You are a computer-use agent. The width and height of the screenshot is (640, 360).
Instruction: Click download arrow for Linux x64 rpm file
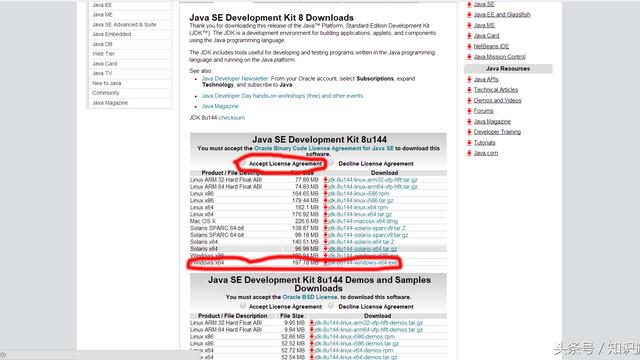pyautogui.click(x=325, y=207)
